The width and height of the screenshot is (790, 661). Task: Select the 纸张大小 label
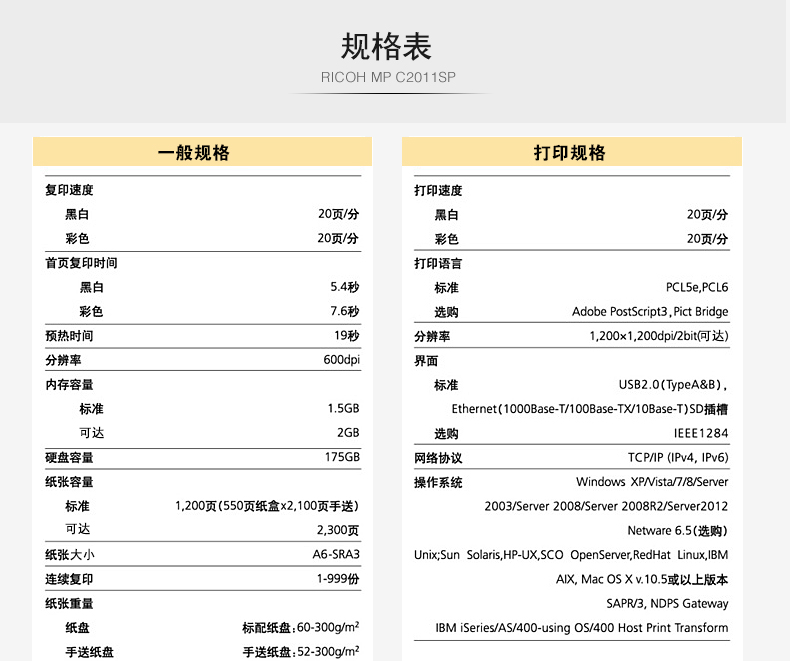[70, 555]
